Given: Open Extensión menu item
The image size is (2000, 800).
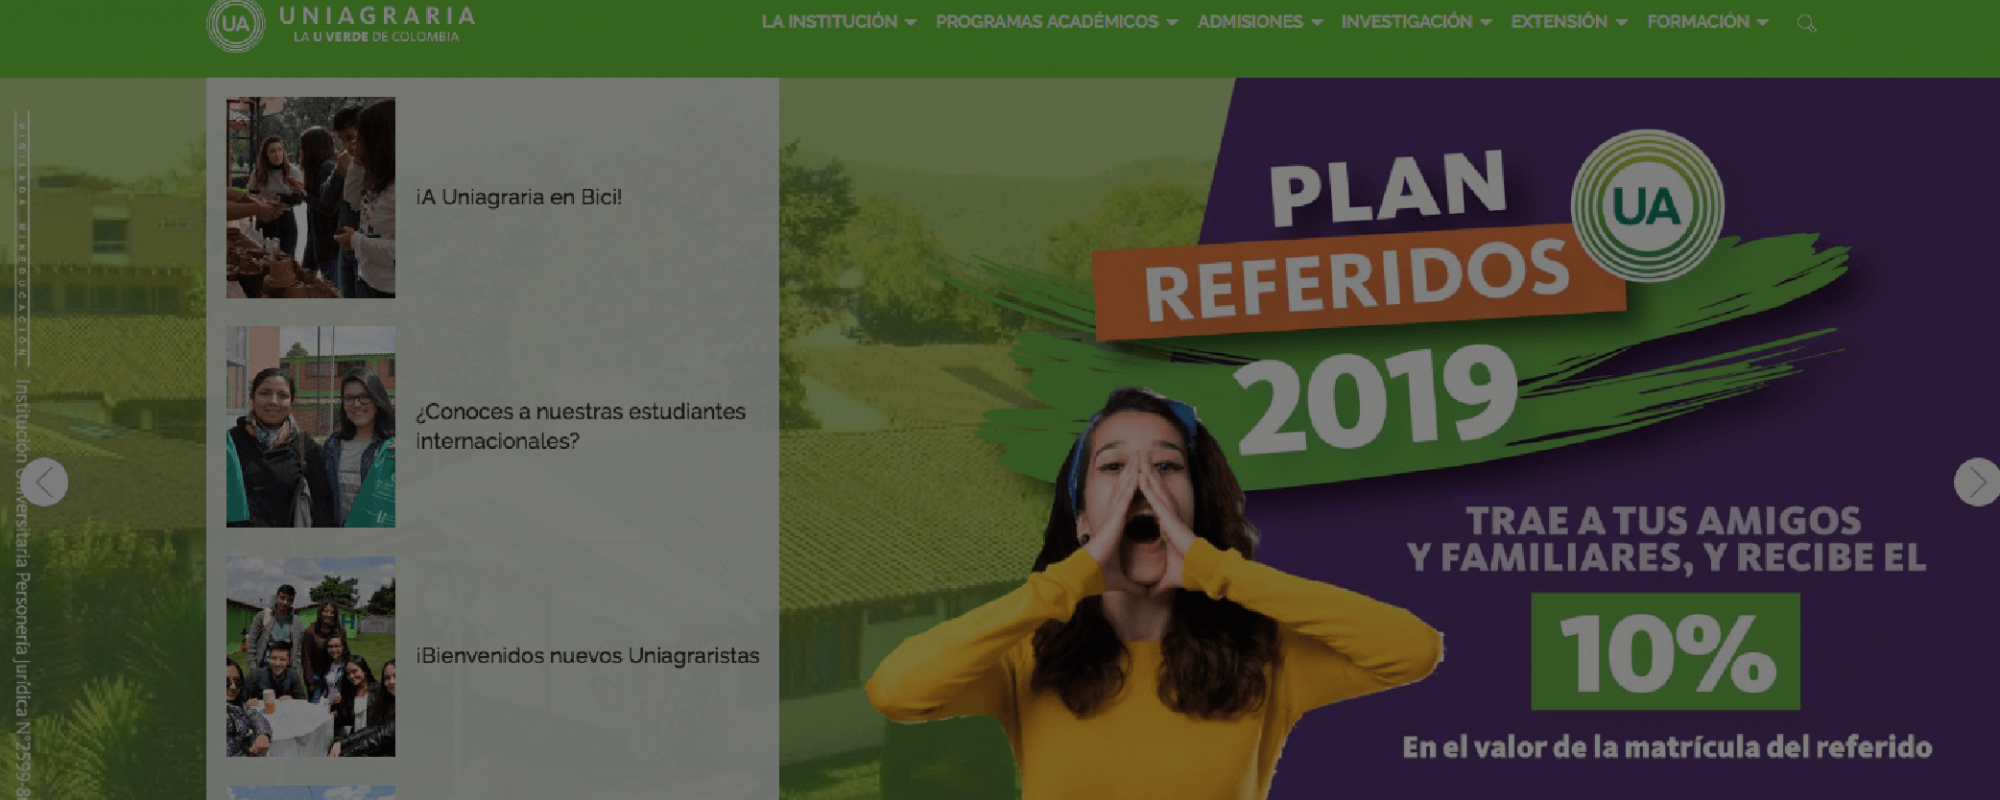Looking at the screenshot, I should (x=1569, y=22).
